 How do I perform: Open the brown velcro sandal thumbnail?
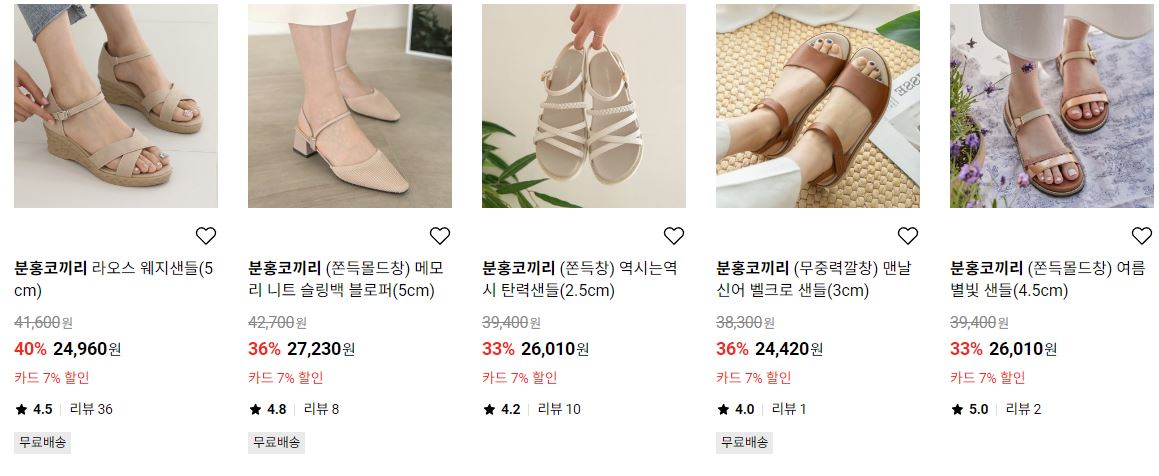click(818, 106)
